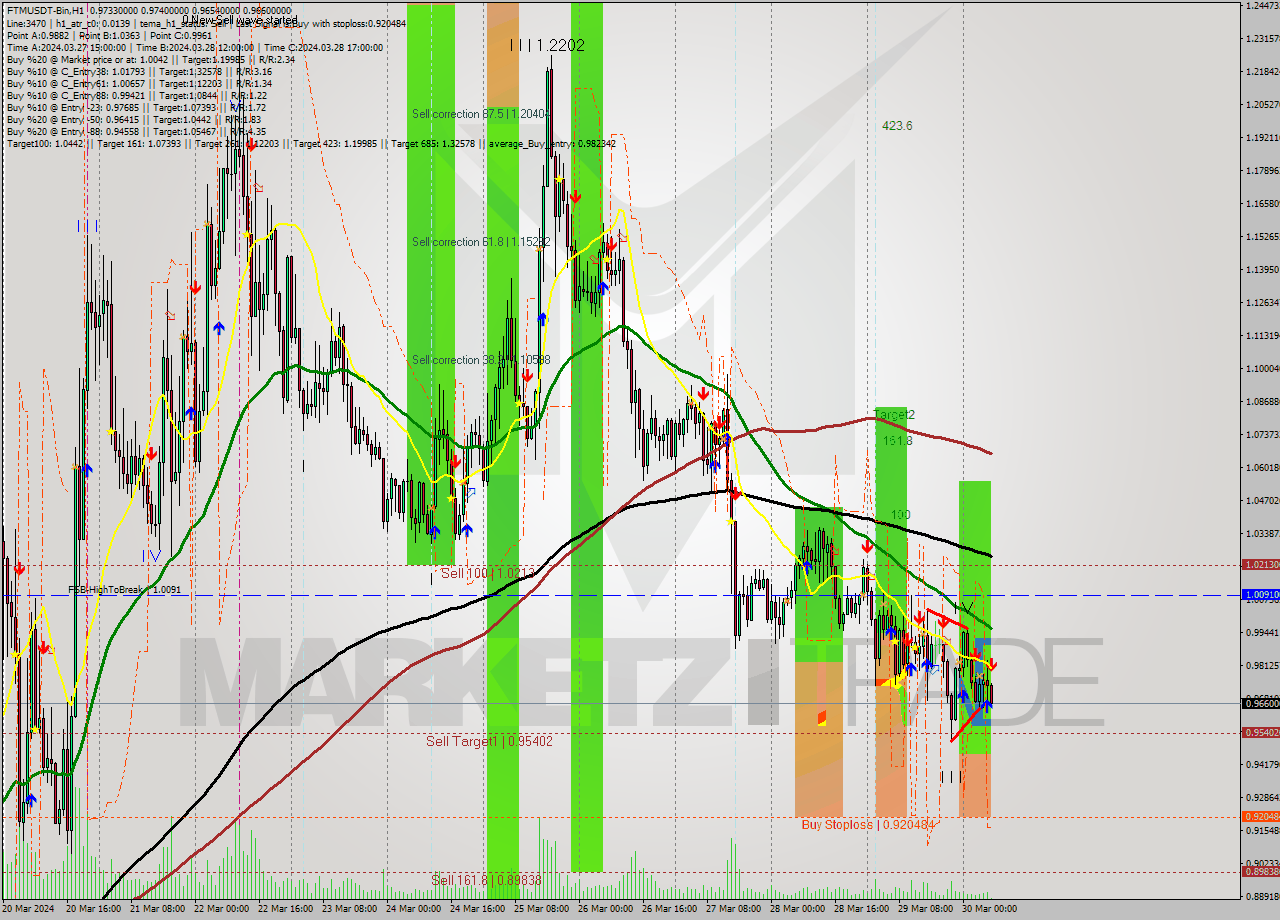Click the black 0.96600 current price marker
1280x920 pixels.
(x=1260, y=704)
